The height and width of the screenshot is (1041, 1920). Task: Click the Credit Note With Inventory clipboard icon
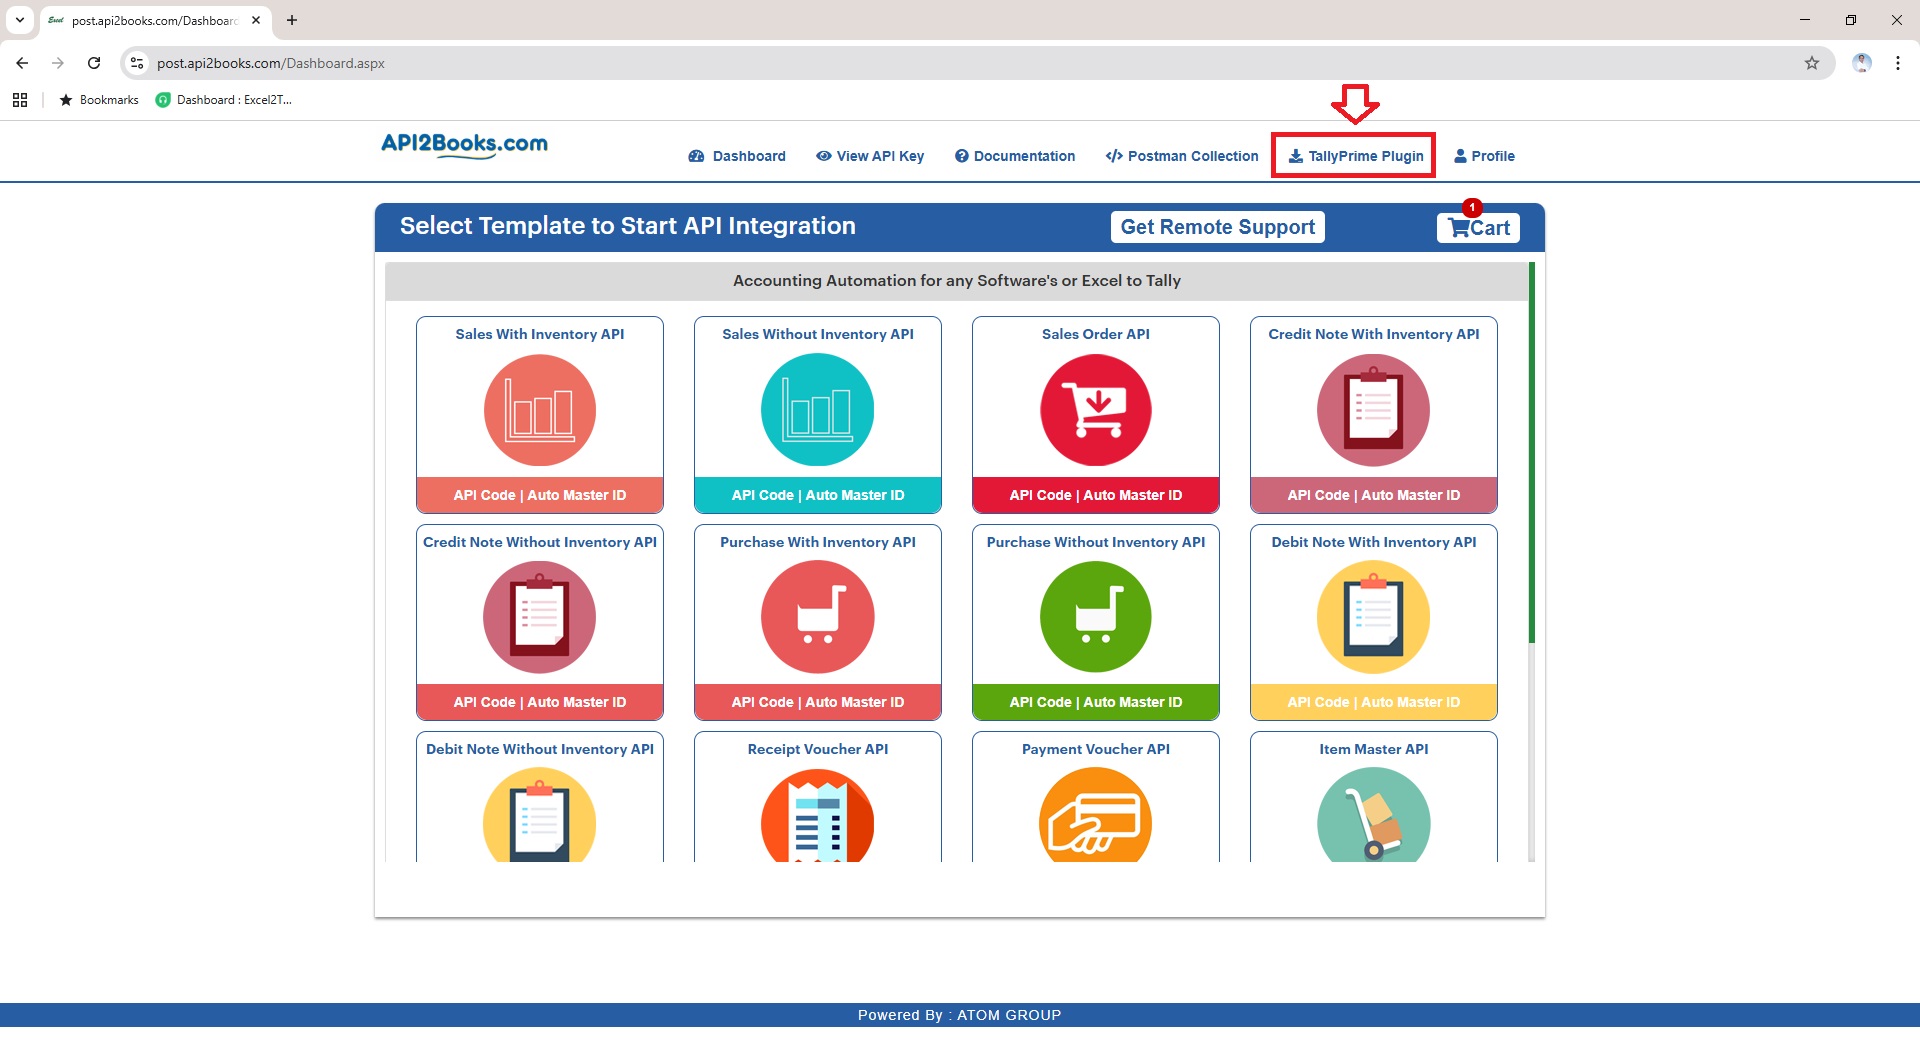coord(1374,410)
